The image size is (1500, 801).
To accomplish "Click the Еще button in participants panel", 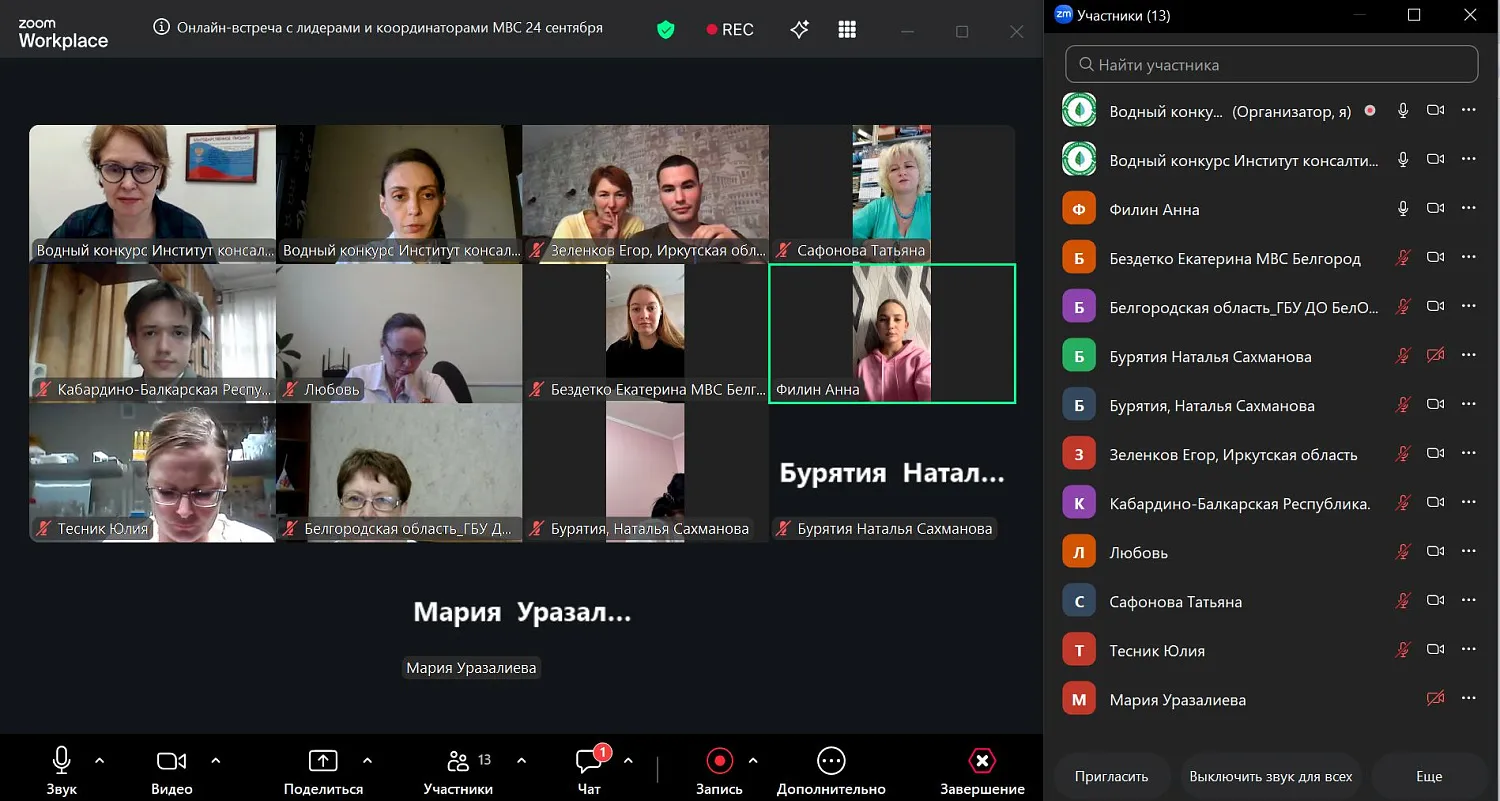I will [x=1429, y=776].
